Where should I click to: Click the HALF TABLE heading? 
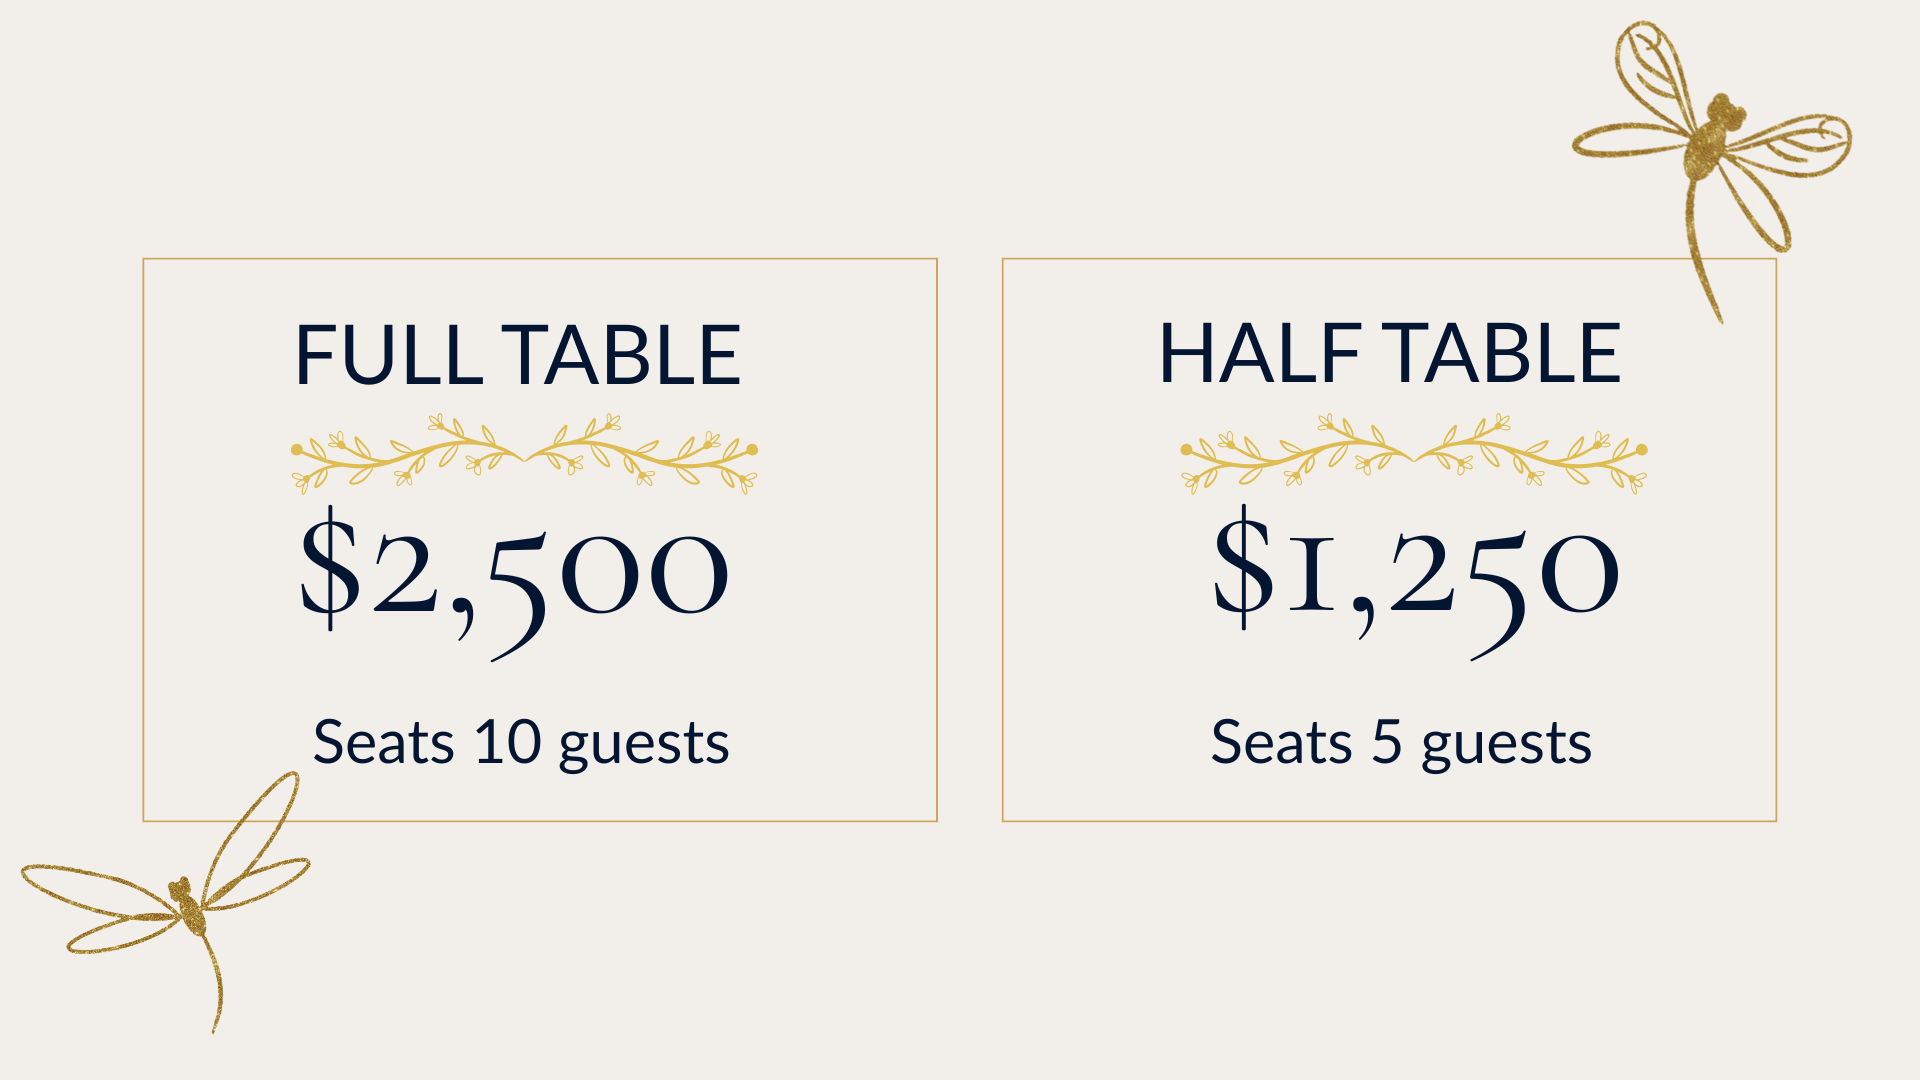1389,353
